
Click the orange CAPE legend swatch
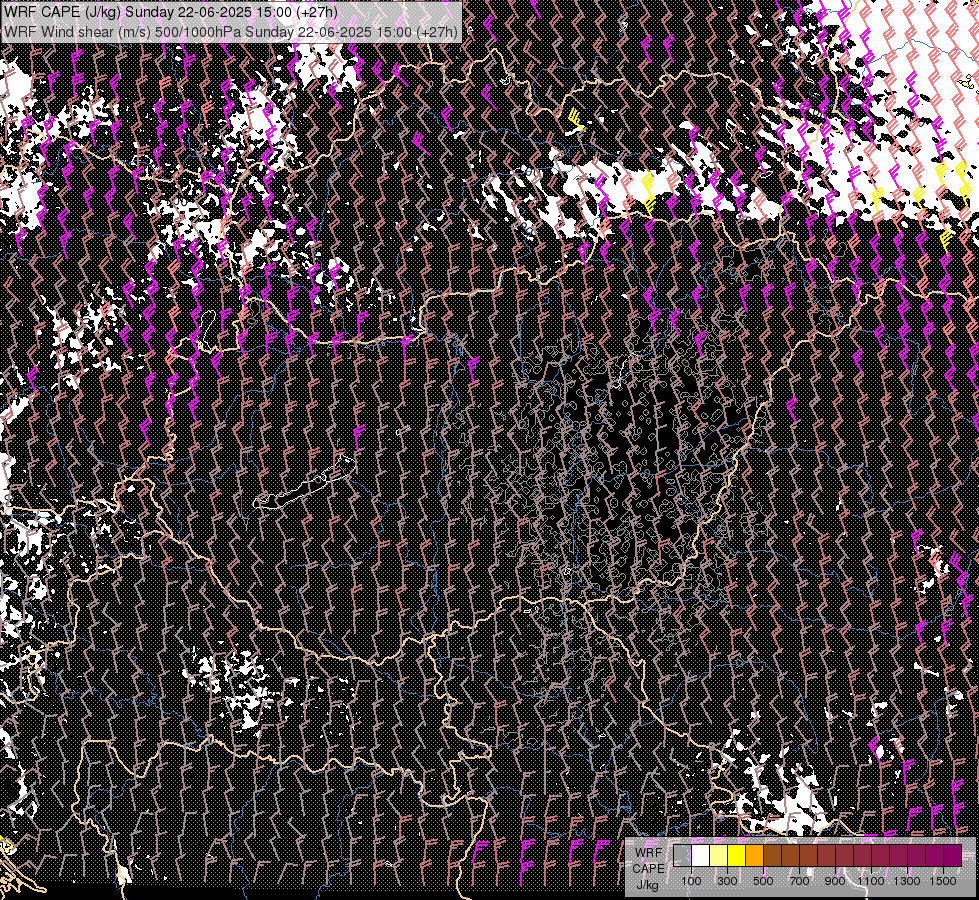(x=754, y=856)
